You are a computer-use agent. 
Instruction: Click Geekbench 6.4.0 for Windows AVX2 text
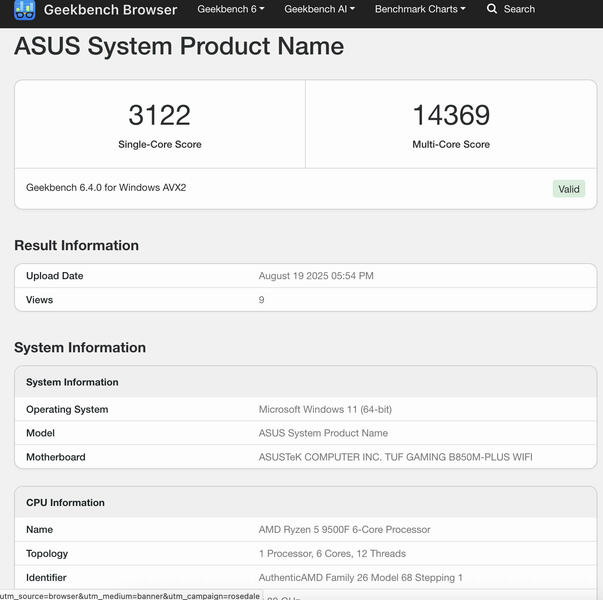[106, 188]
